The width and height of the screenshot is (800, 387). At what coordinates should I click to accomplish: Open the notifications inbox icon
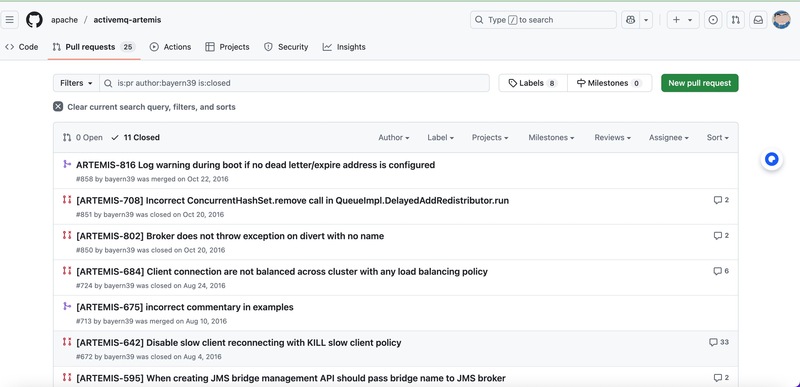pyautogui.click(x=758, y=20)
